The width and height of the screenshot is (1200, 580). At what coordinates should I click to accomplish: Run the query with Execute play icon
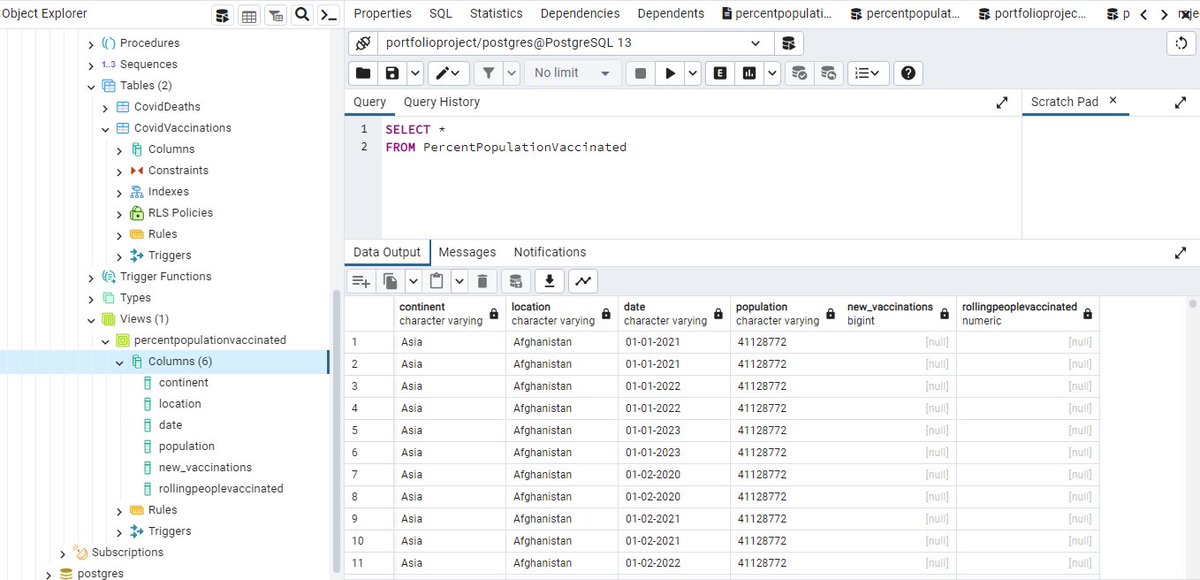670,73
